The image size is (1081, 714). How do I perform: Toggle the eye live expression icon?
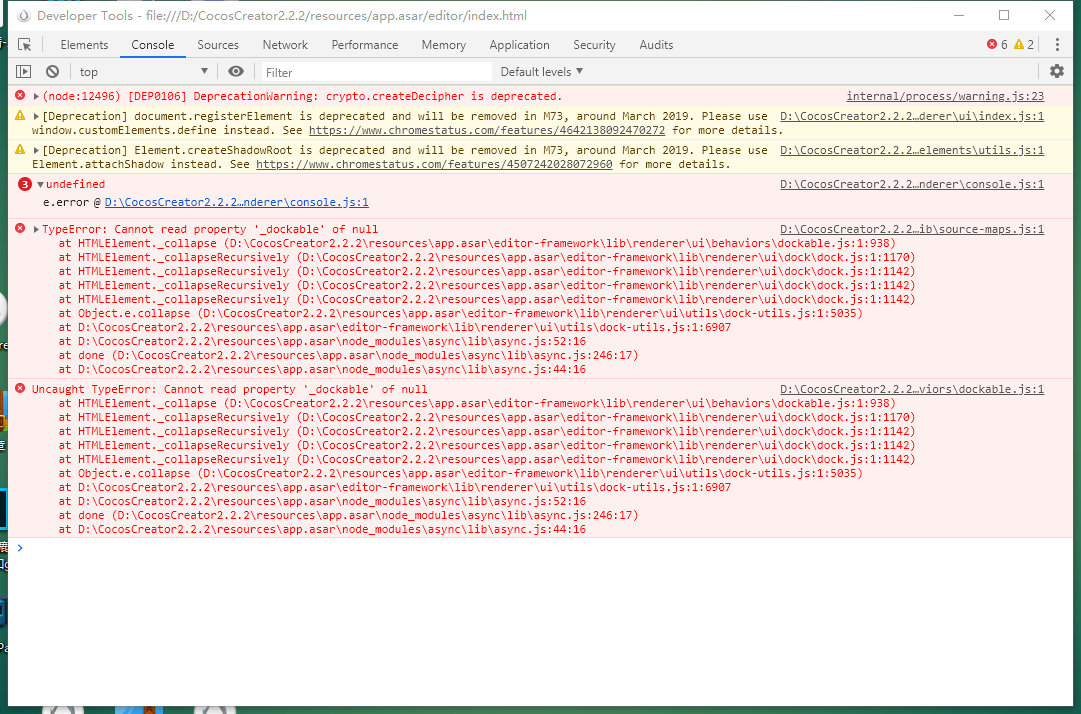[x=236, y=72]
